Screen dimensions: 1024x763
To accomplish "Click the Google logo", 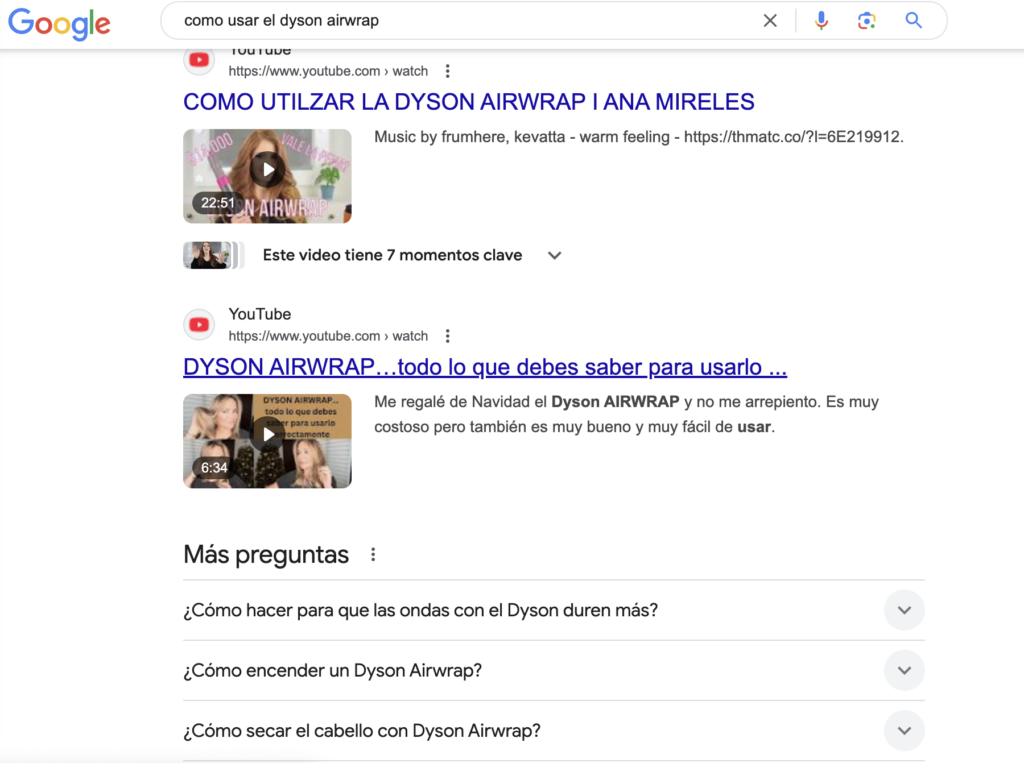I will (x=59, y=23).
